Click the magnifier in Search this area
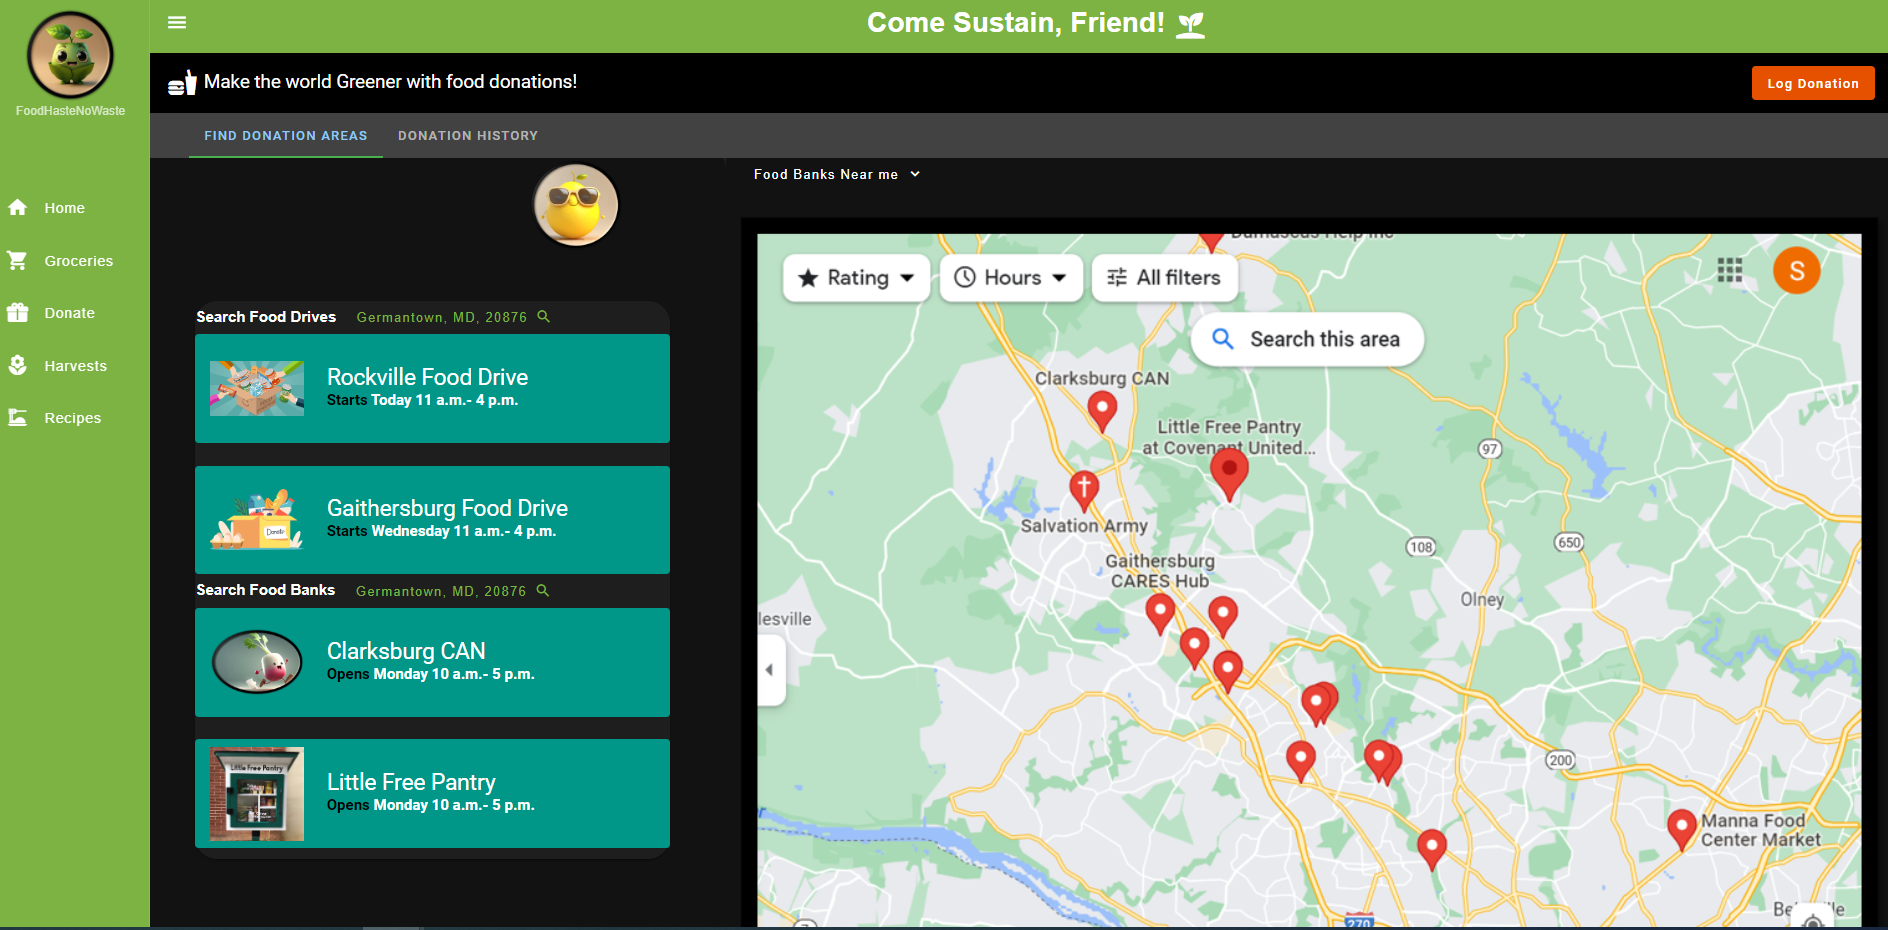 click(1223, 339)
